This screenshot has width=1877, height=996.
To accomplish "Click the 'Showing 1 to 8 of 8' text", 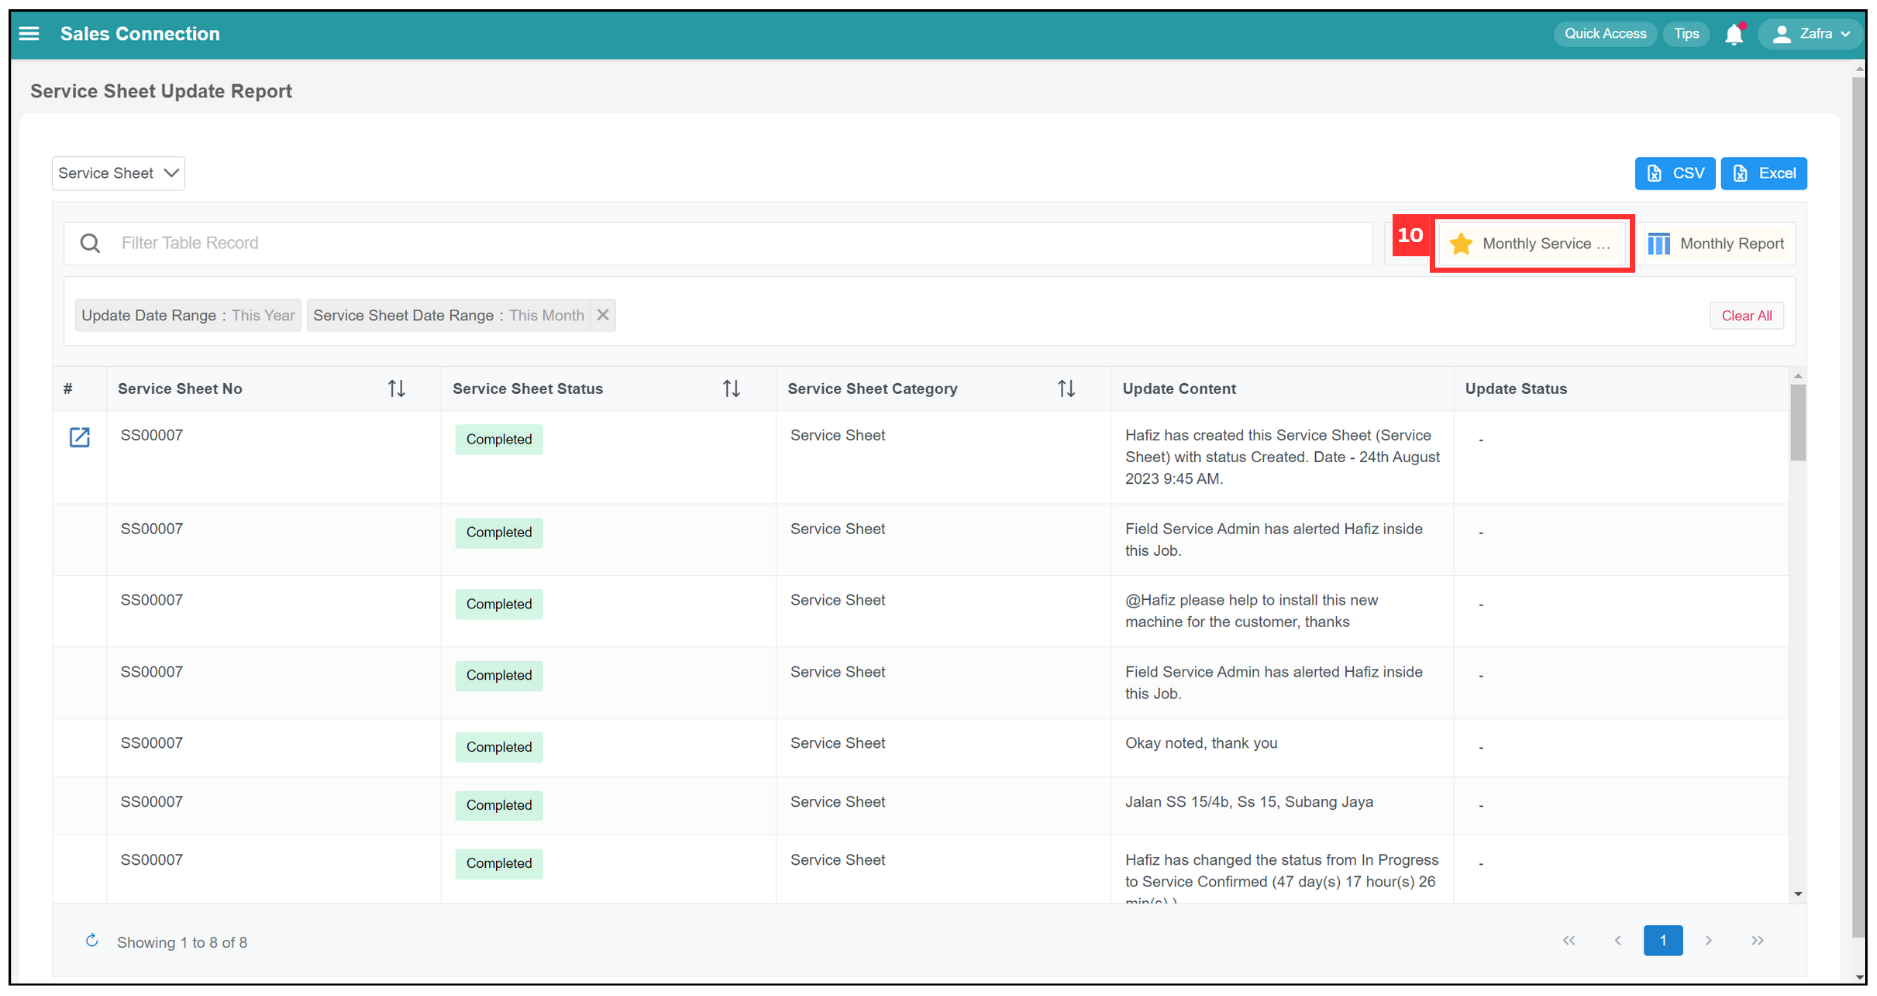I will tap(182, 942).
